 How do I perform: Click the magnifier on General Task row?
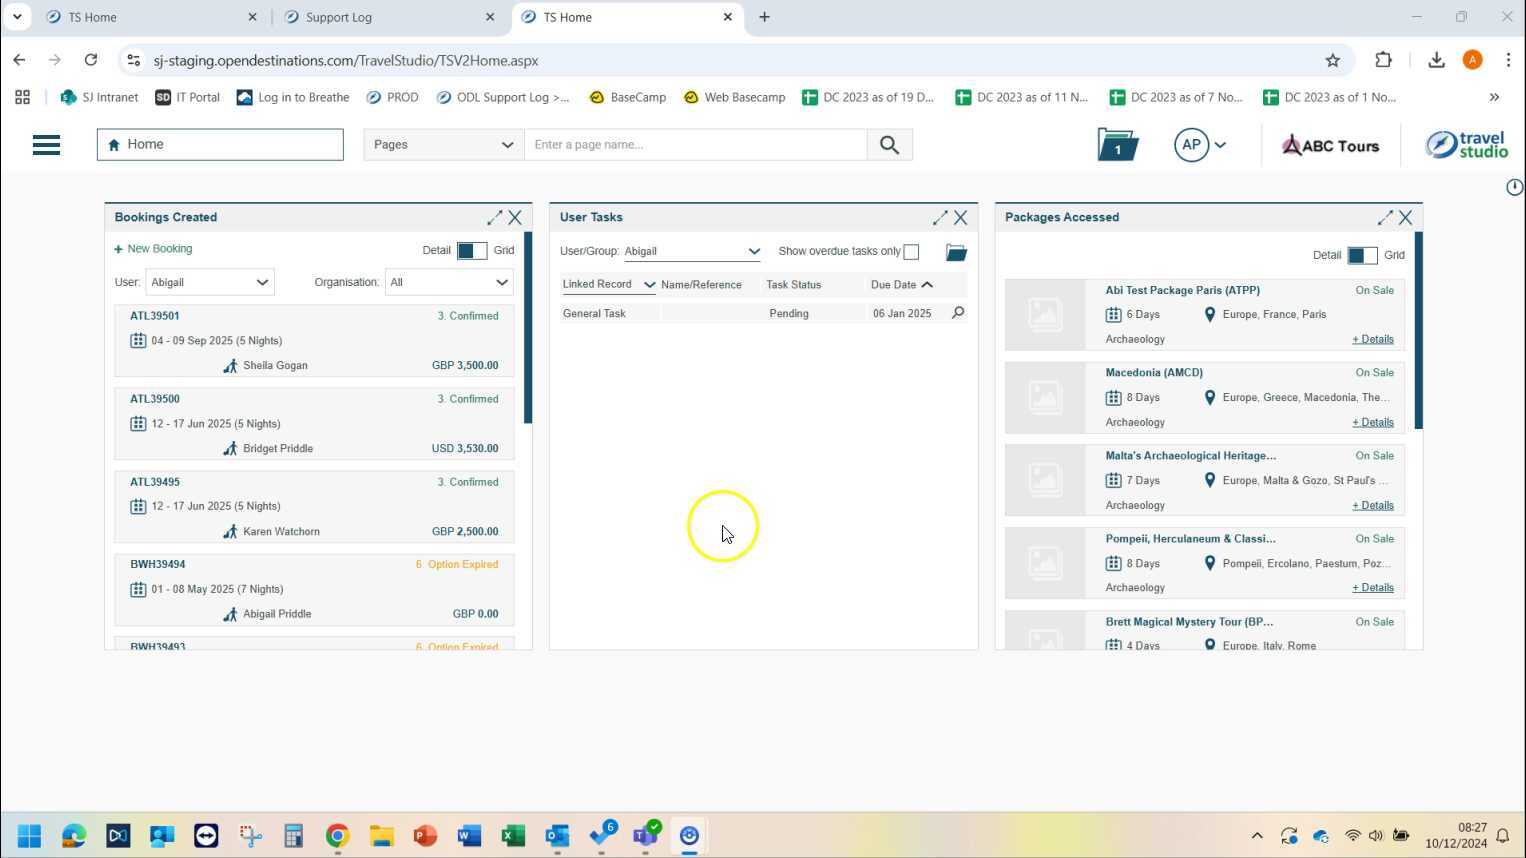[x=957, y=313]
